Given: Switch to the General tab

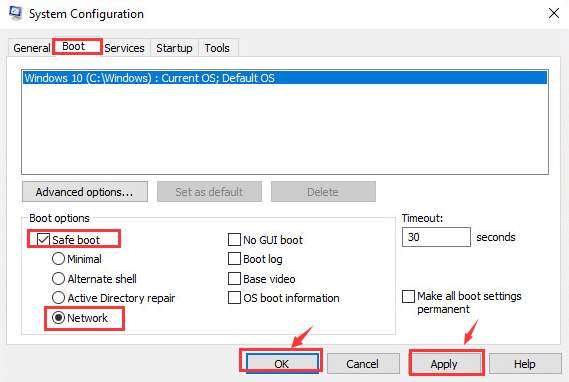Looking at the screenshot, I should [x=31, y=48].
